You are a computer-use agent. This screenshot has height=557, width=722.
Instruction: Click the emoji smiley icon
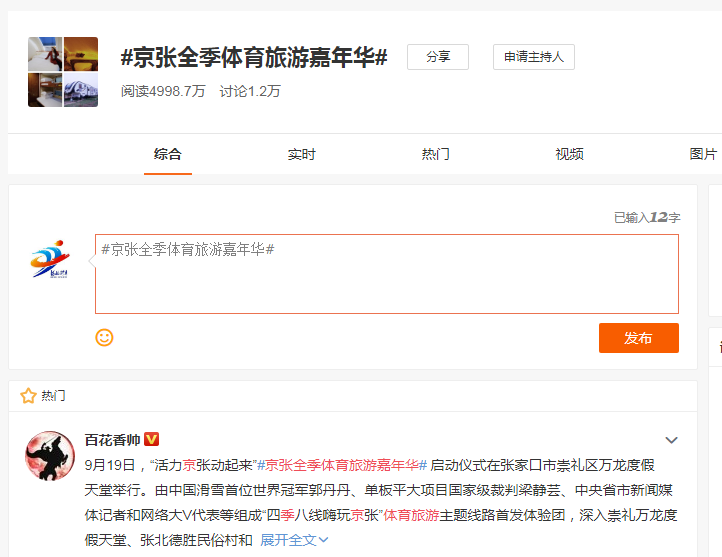(x=104, y=337)
